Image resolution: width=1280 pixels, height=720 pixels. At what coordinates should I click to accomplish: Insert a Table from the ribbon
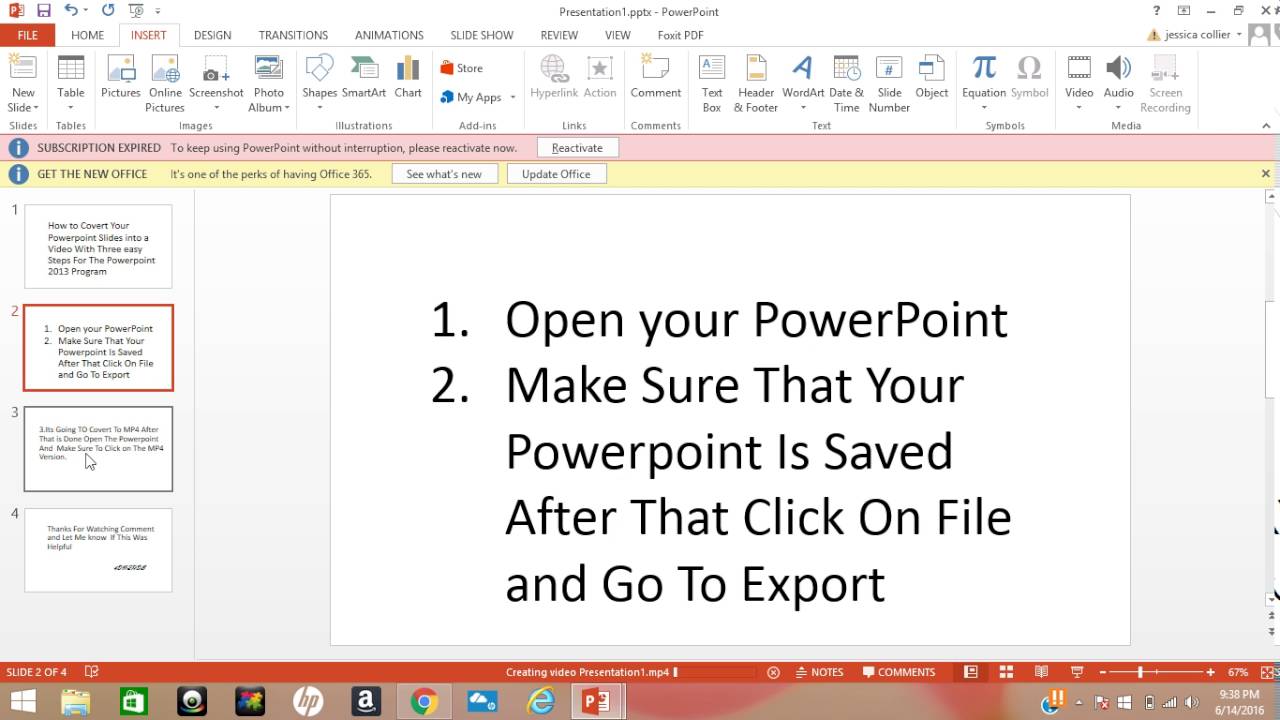point(71,84)
